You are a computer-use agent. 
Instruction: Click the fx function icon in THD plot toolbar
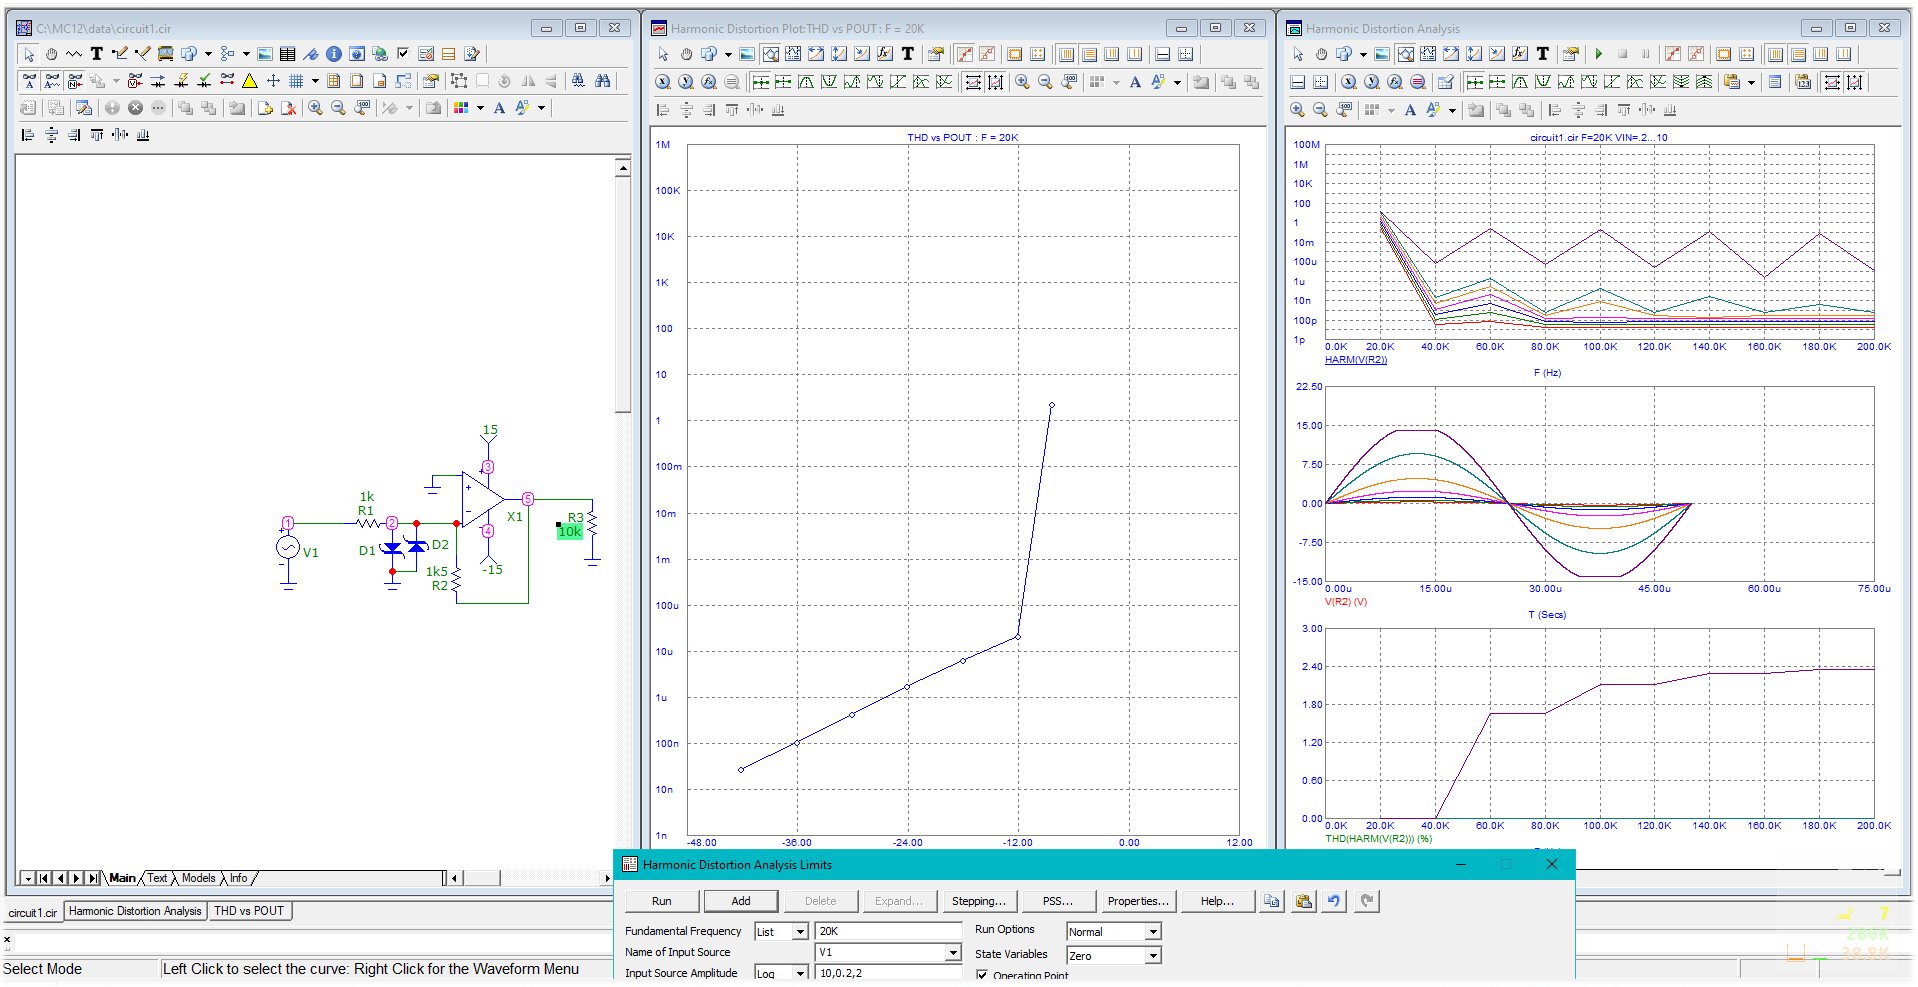tap(885, 54)
